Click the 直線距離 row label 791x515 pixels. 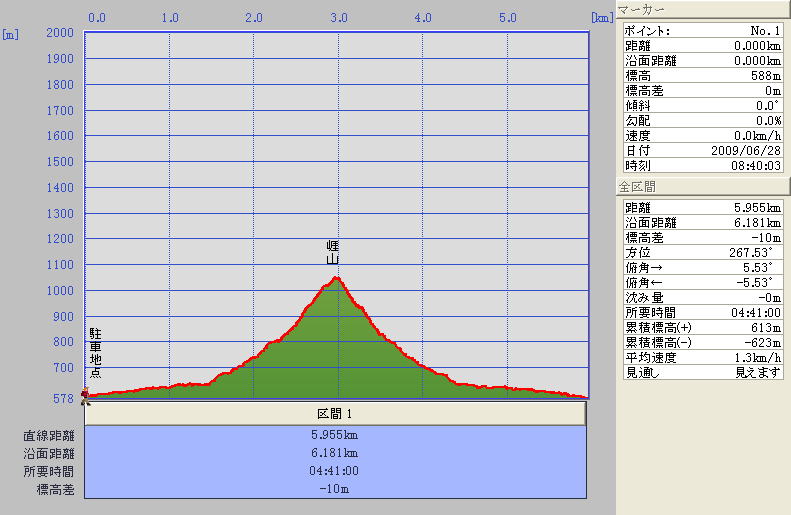click(x=49, y=436)
